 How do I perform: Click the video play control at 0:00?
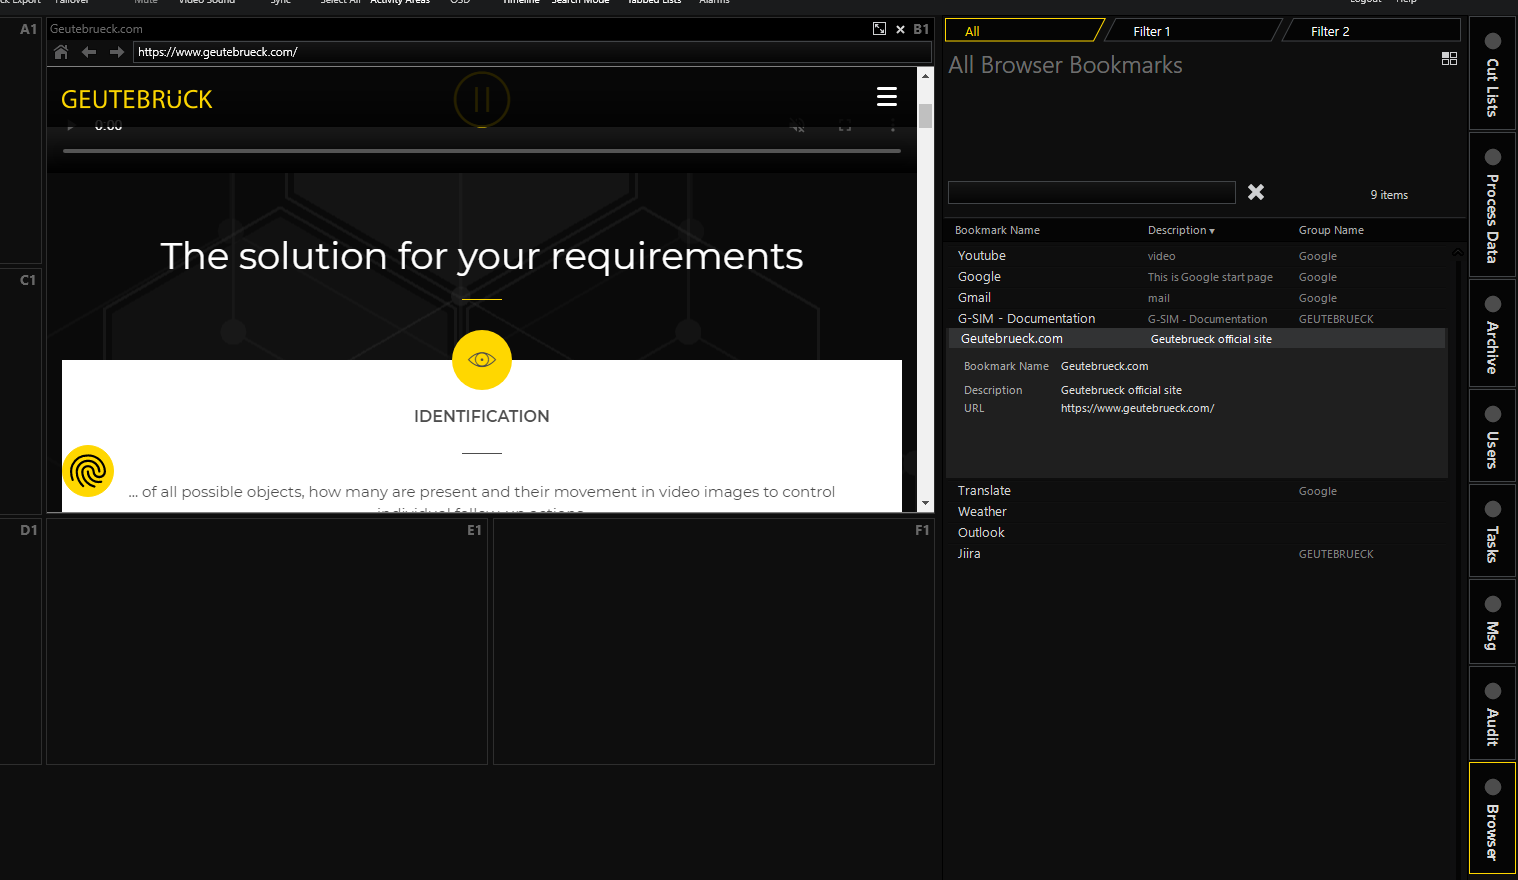70,126
